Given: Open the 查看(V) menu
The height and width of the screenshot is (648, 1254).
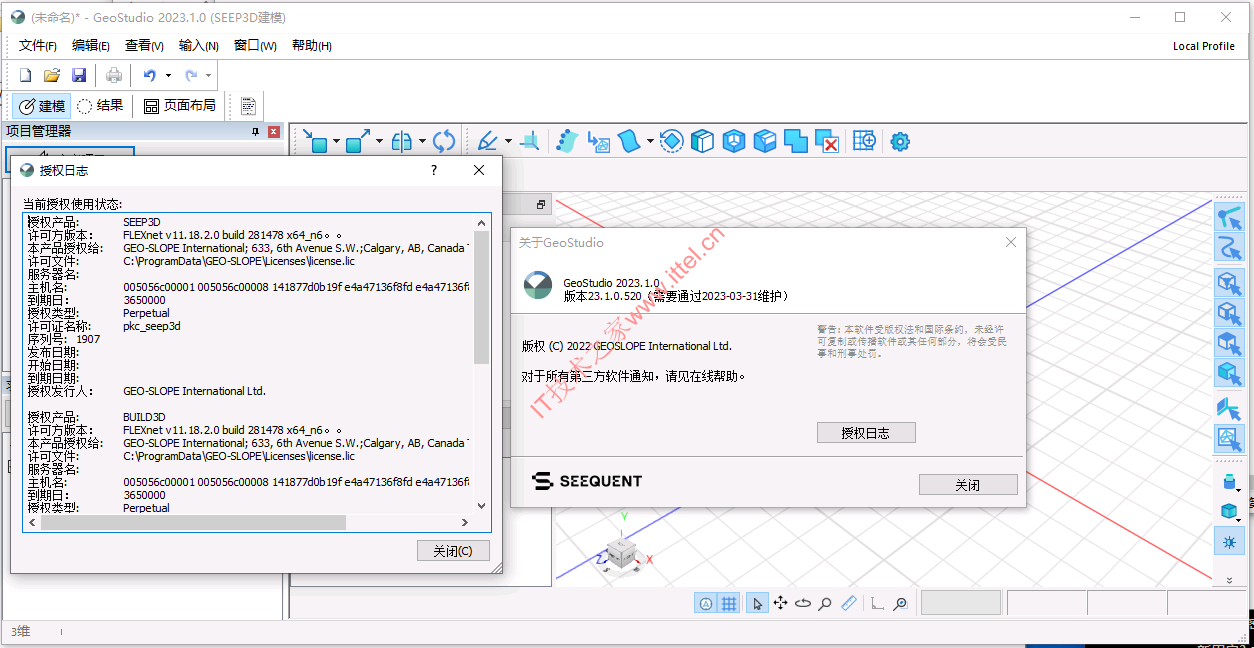Looking at the screenshot, I should click(x=144, y=45).
